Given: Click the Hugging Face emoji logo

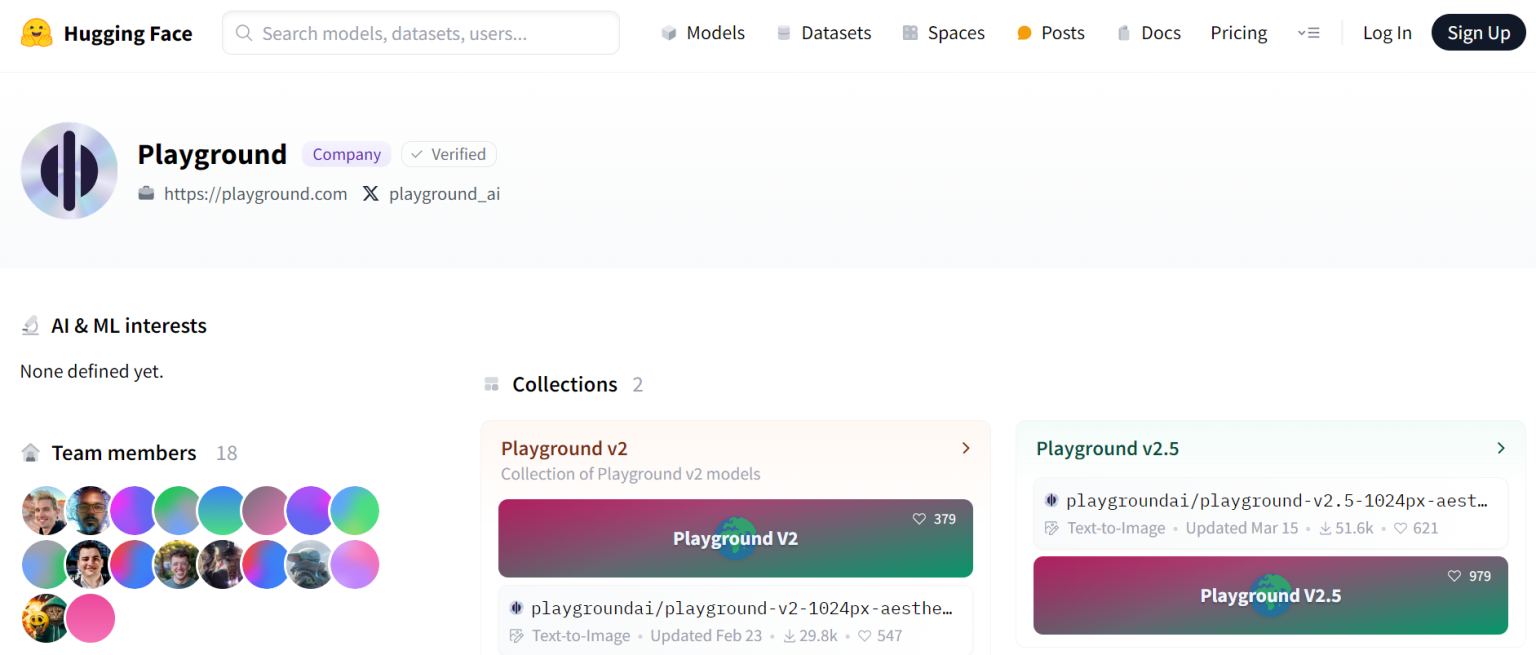Looking at the screenshot, I should [x=37, y=32].
